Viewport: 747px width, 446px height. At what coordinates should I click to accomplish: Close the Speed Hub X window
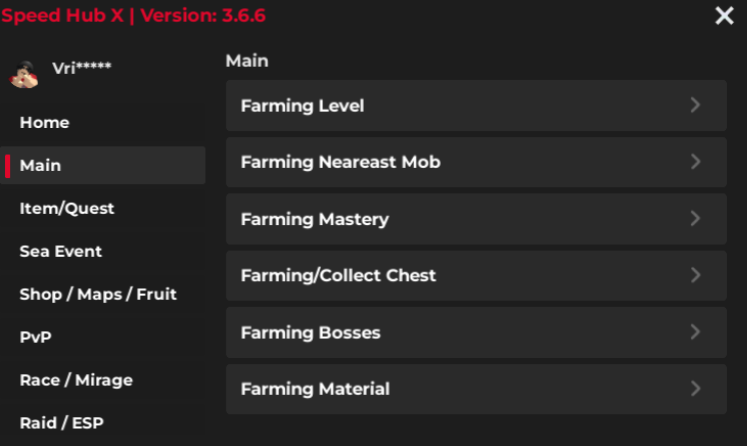[724, 17]
